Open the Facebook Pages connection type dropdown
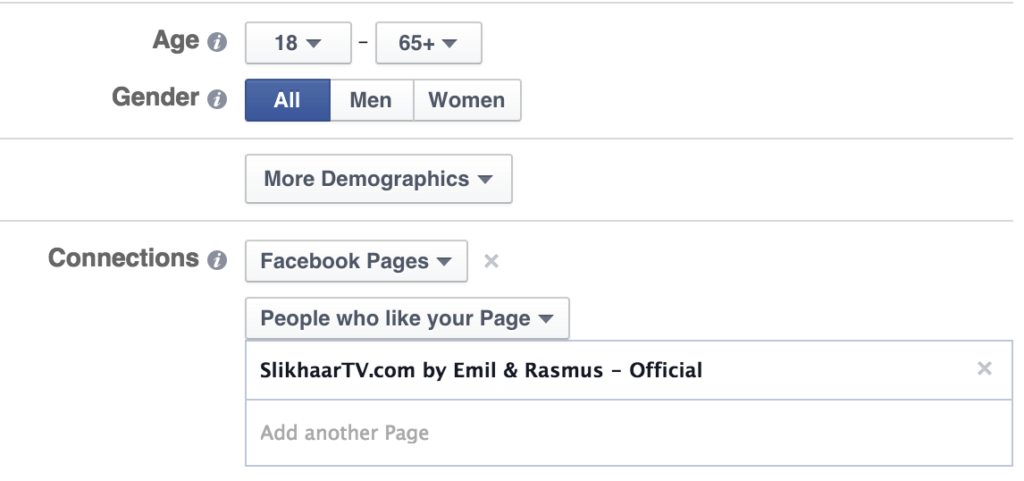The height and width of the screenshot is (481, 1024). pyautogui.click(x=357, y=261)
